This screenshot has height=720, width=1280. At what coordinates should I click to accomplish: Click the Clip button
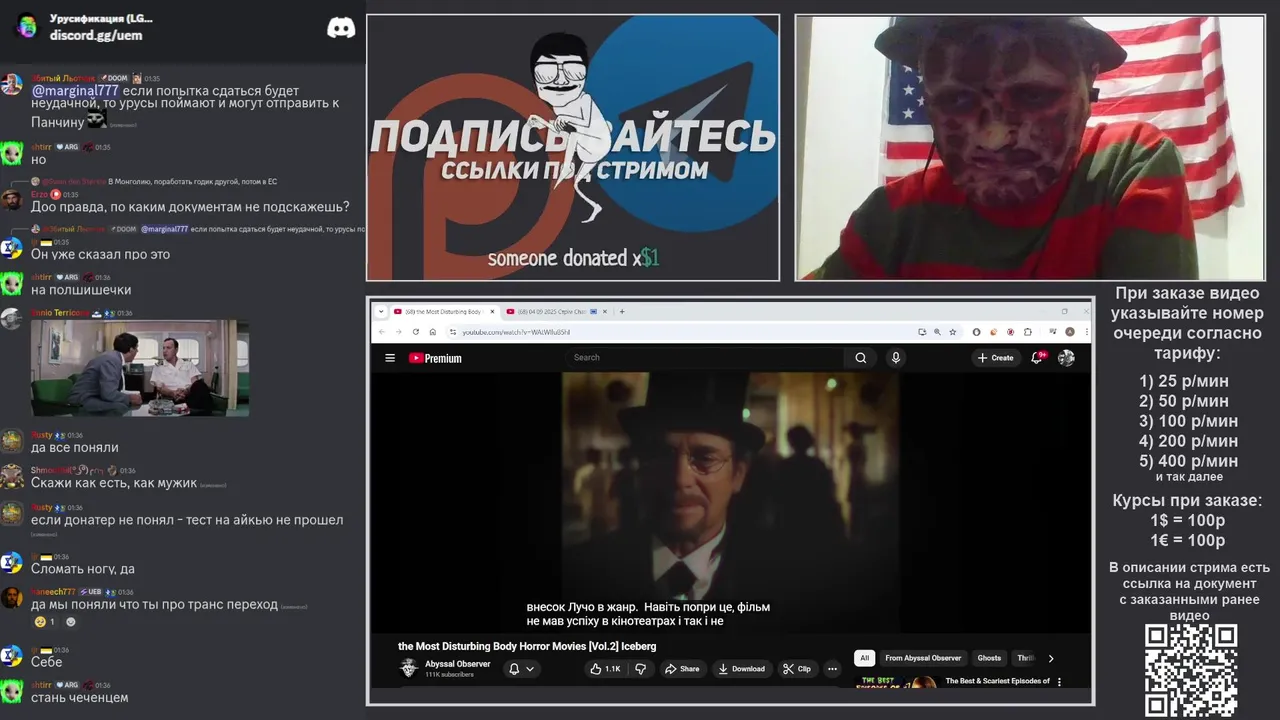(797, 669)
